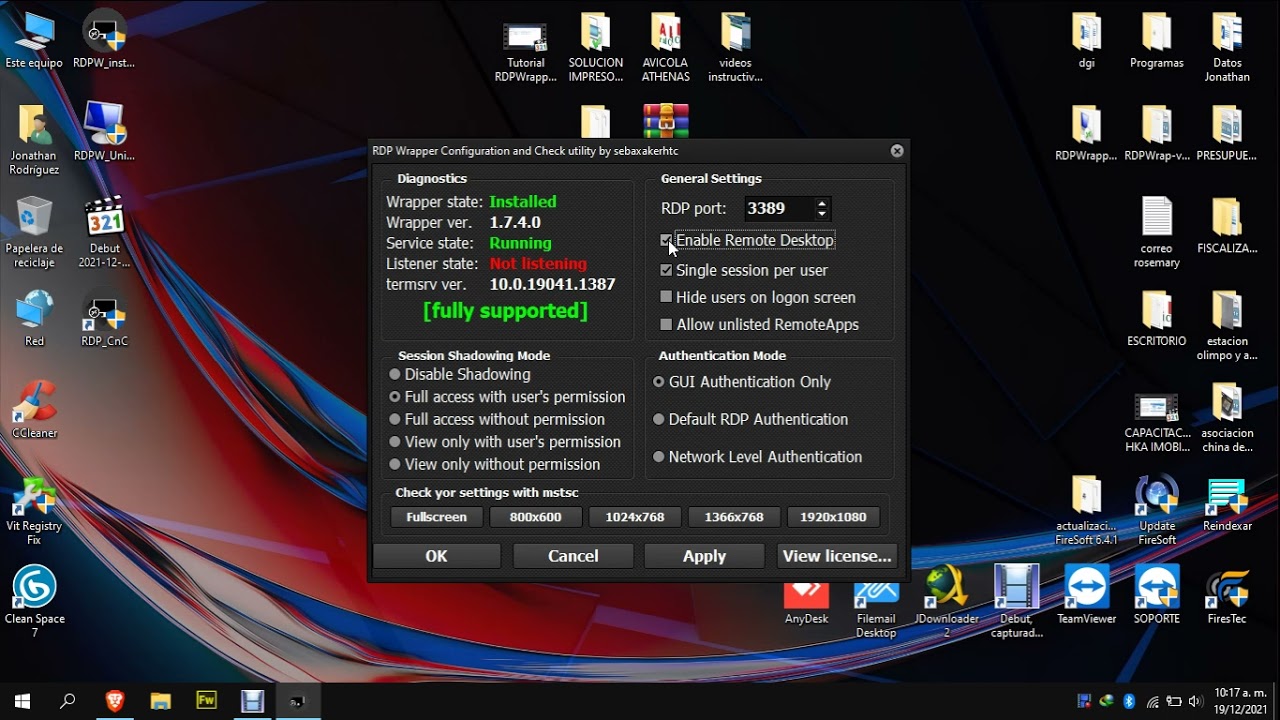
Task: Select Disable Shadowing radio option
Action: click(395, 374)
